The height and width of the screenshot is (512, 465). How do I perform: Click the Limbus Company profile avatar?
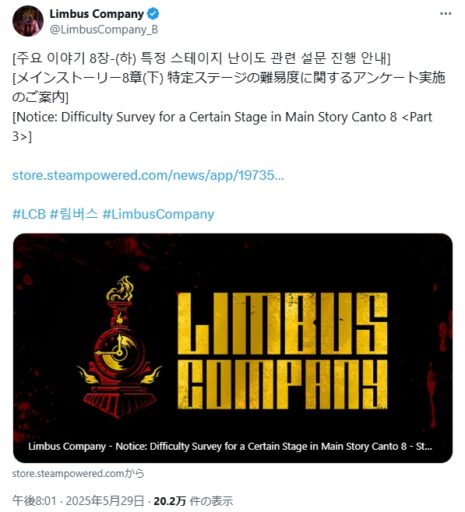pos(28,21)
